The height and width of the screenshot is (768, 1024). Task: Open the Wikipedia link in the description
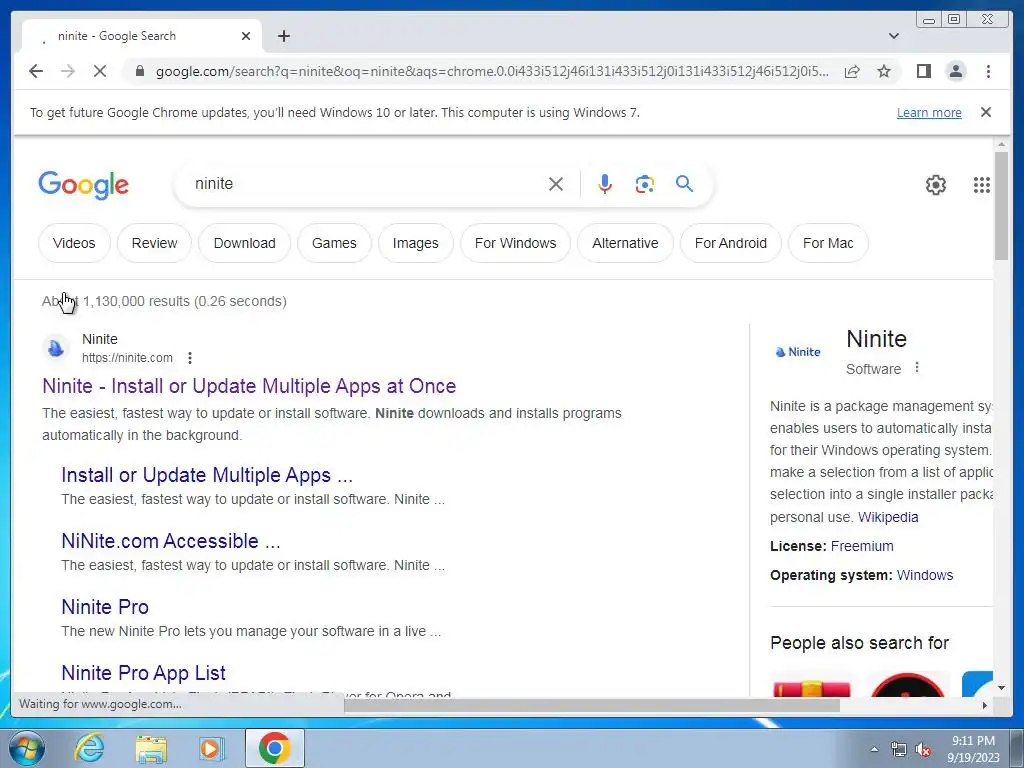tap(888, 517)
